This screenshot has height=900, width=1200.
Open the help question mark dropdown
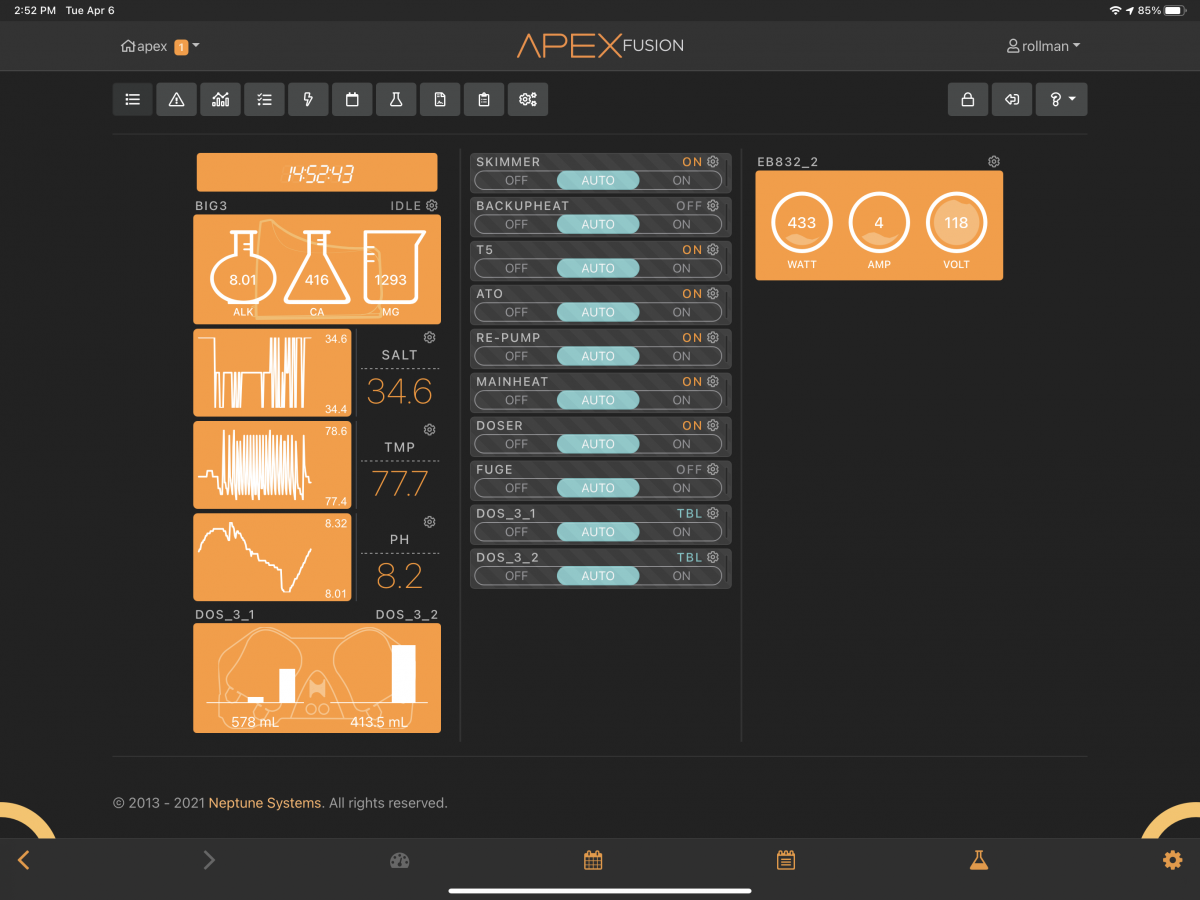click(1062, 99)
